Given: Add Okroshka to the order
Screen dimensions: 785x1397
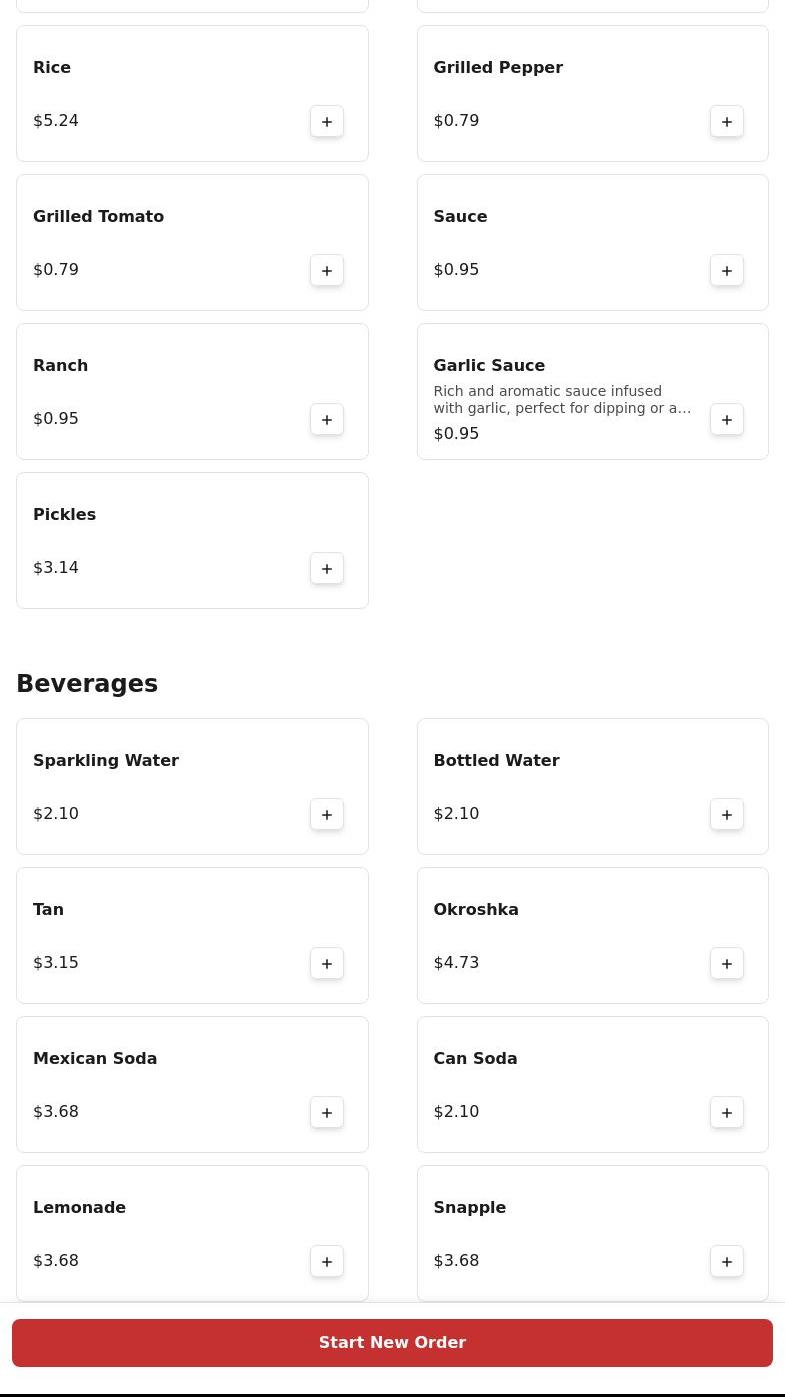Looking at the screenshot, I should coord(727,963).
